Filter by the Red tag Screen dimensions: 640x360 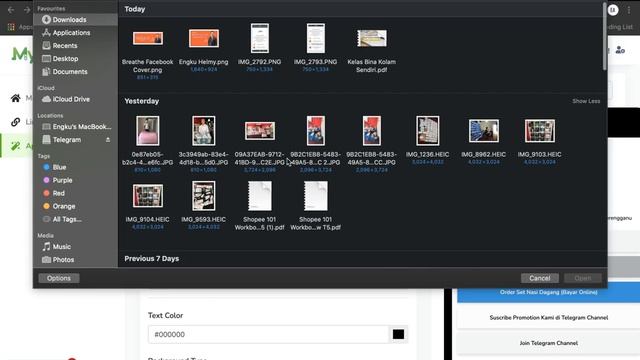click(x=75, y=193)
